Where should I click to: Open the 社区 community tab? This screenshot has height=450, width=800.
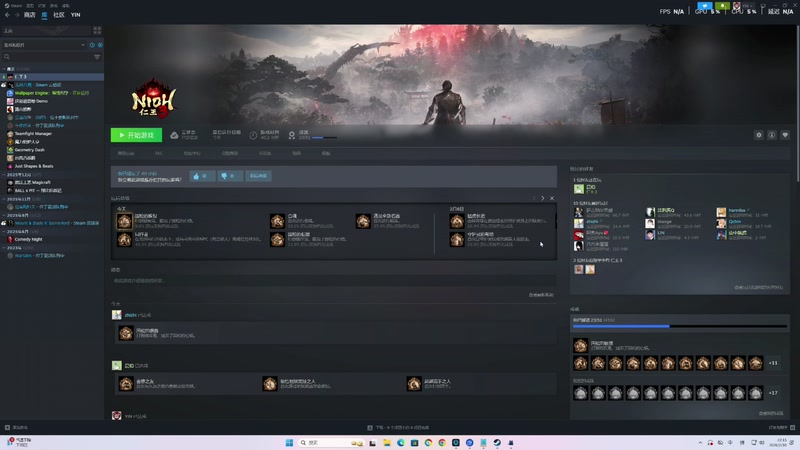point(59,15)
